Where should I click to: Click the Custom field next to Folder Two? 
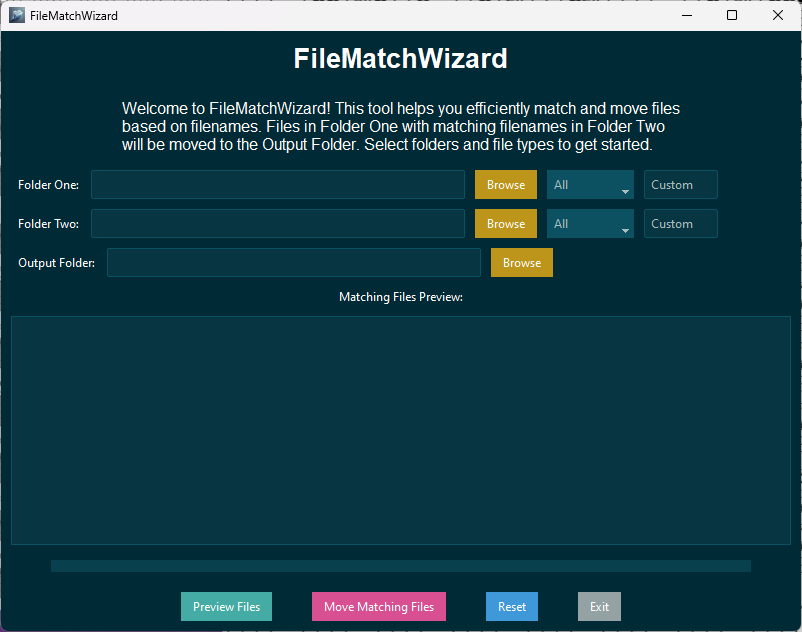click(x=680, y=223)
